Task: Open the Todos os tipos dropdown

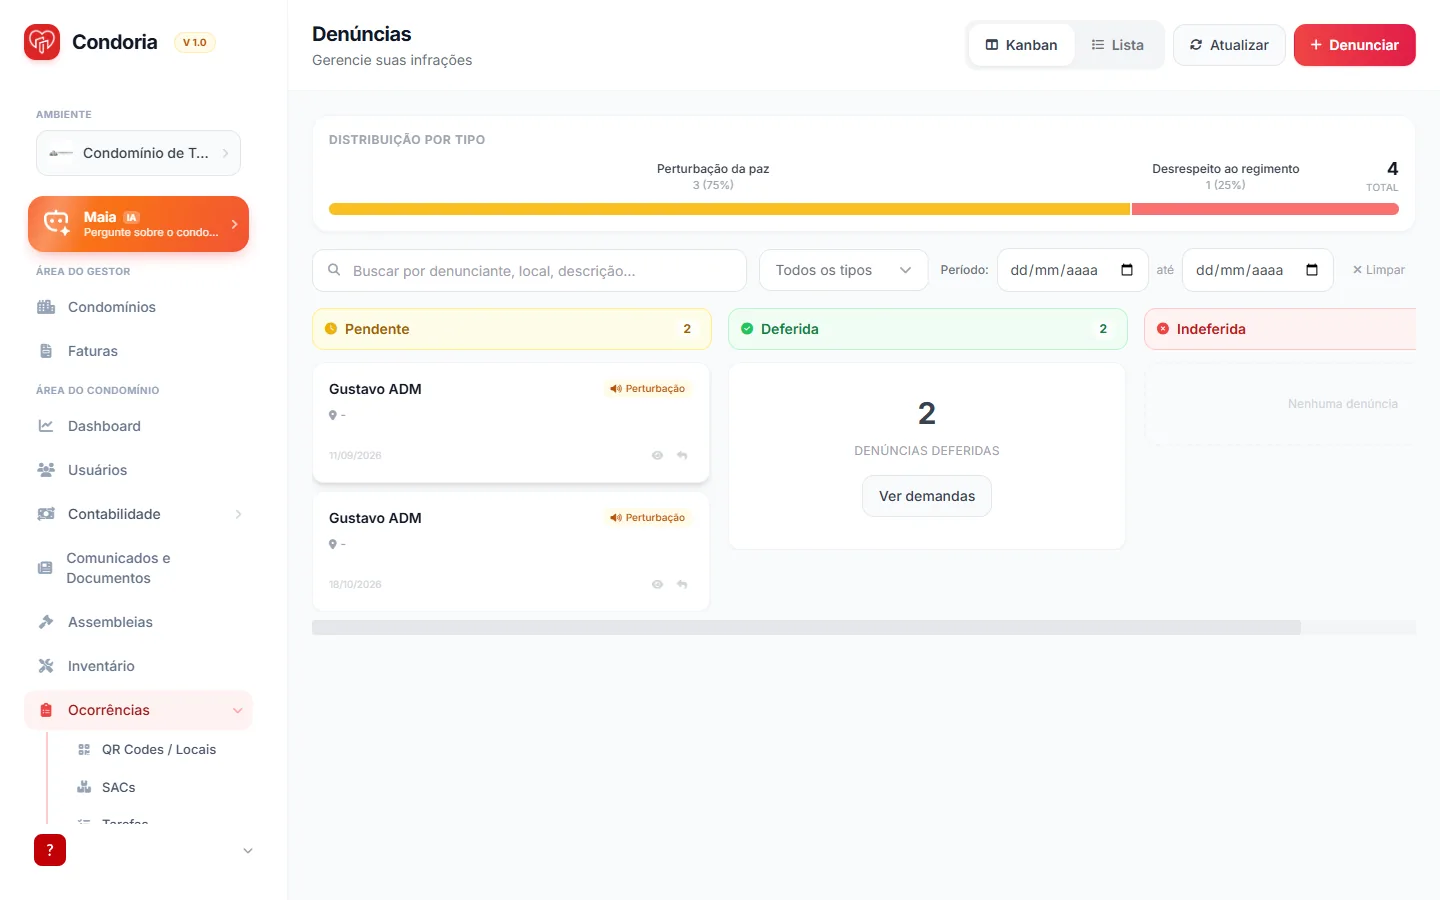Action: click(x=844, y=270)
